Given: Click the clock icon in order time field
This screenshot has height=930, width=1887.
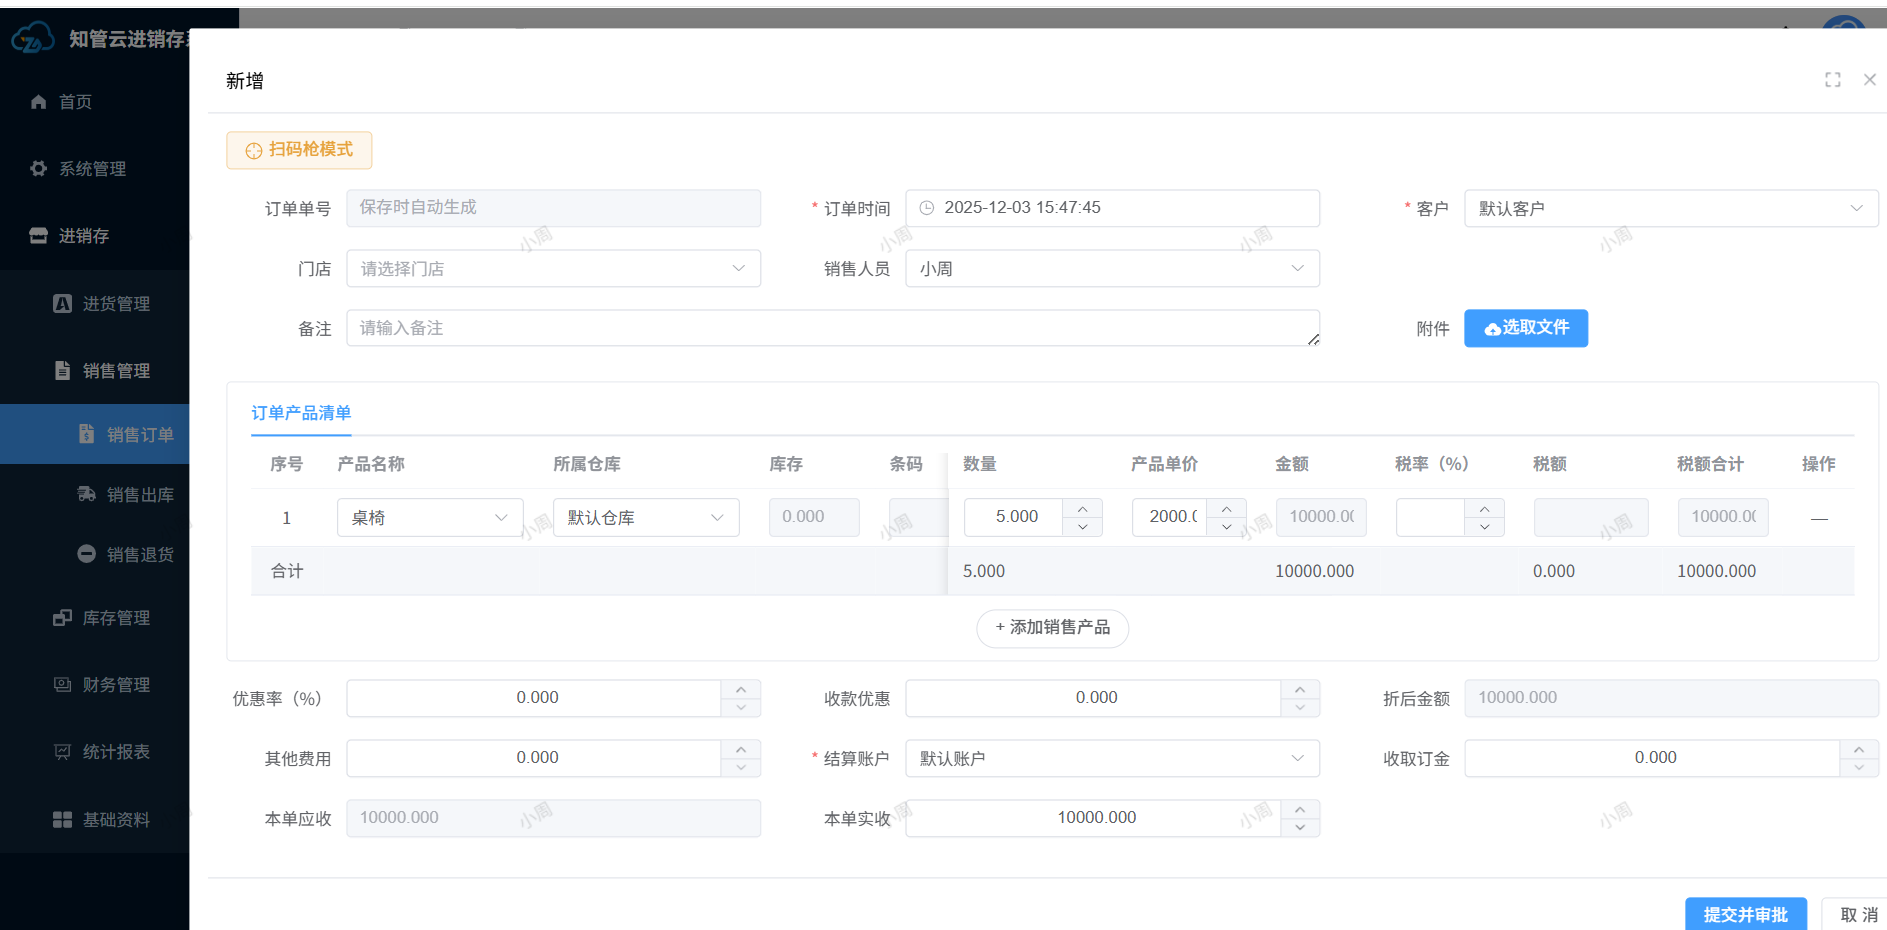Looking at the screenshot, I should pyautogui.click(x=926, y=208).
